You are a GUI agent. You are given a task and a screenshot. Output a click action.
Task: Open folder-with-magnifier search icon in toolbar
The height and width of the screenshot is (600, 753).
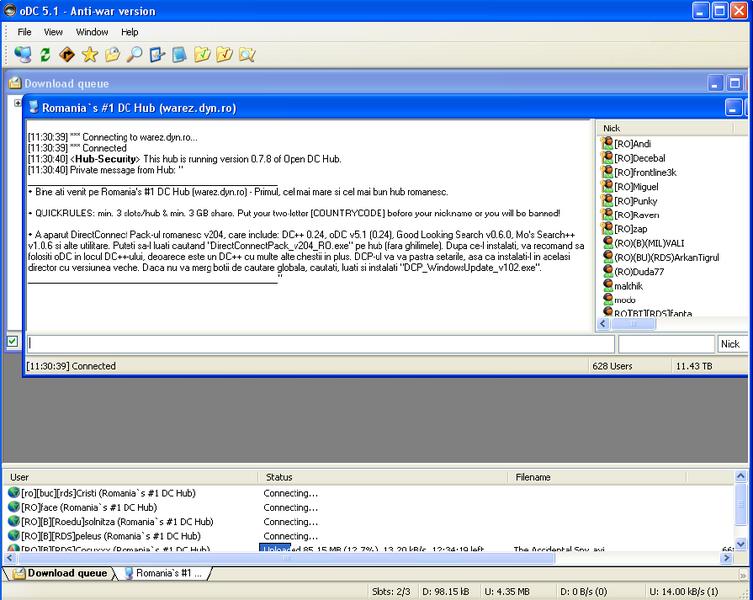pyautogui.click(x=246, y=54)
